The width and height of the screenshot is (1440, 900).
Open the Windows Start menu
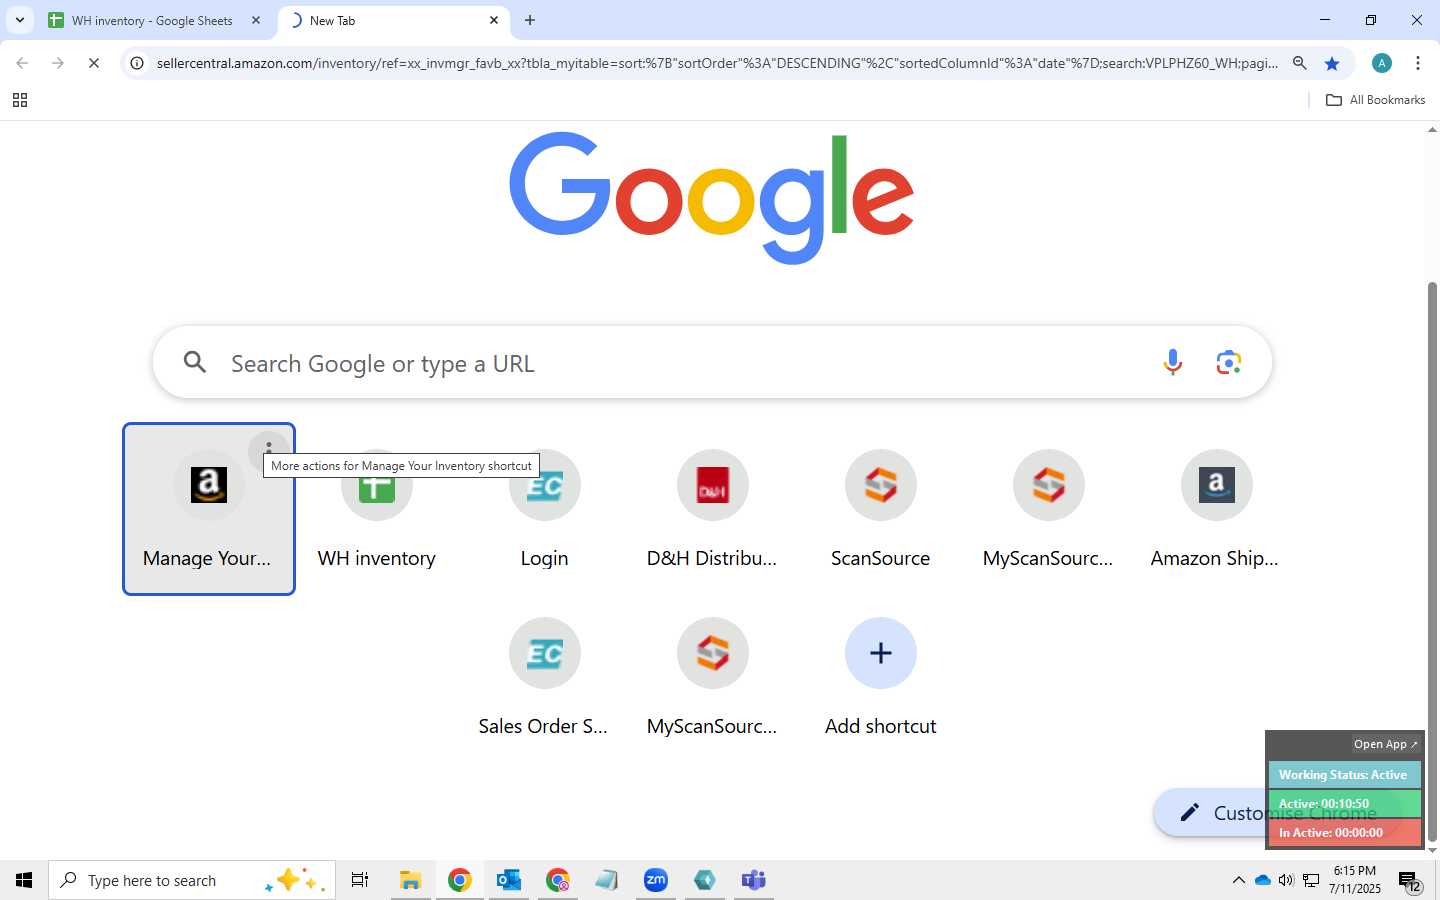tap(24, 880)
